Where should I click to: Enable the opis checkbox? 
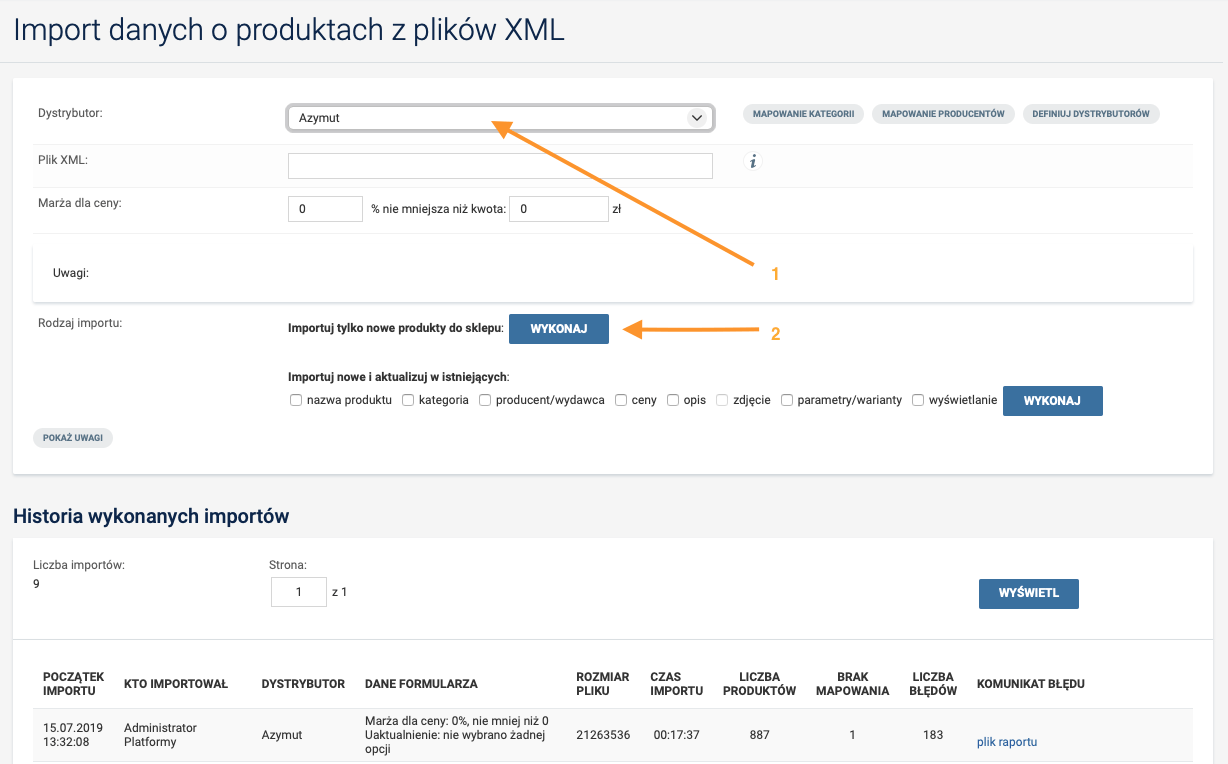673,400
